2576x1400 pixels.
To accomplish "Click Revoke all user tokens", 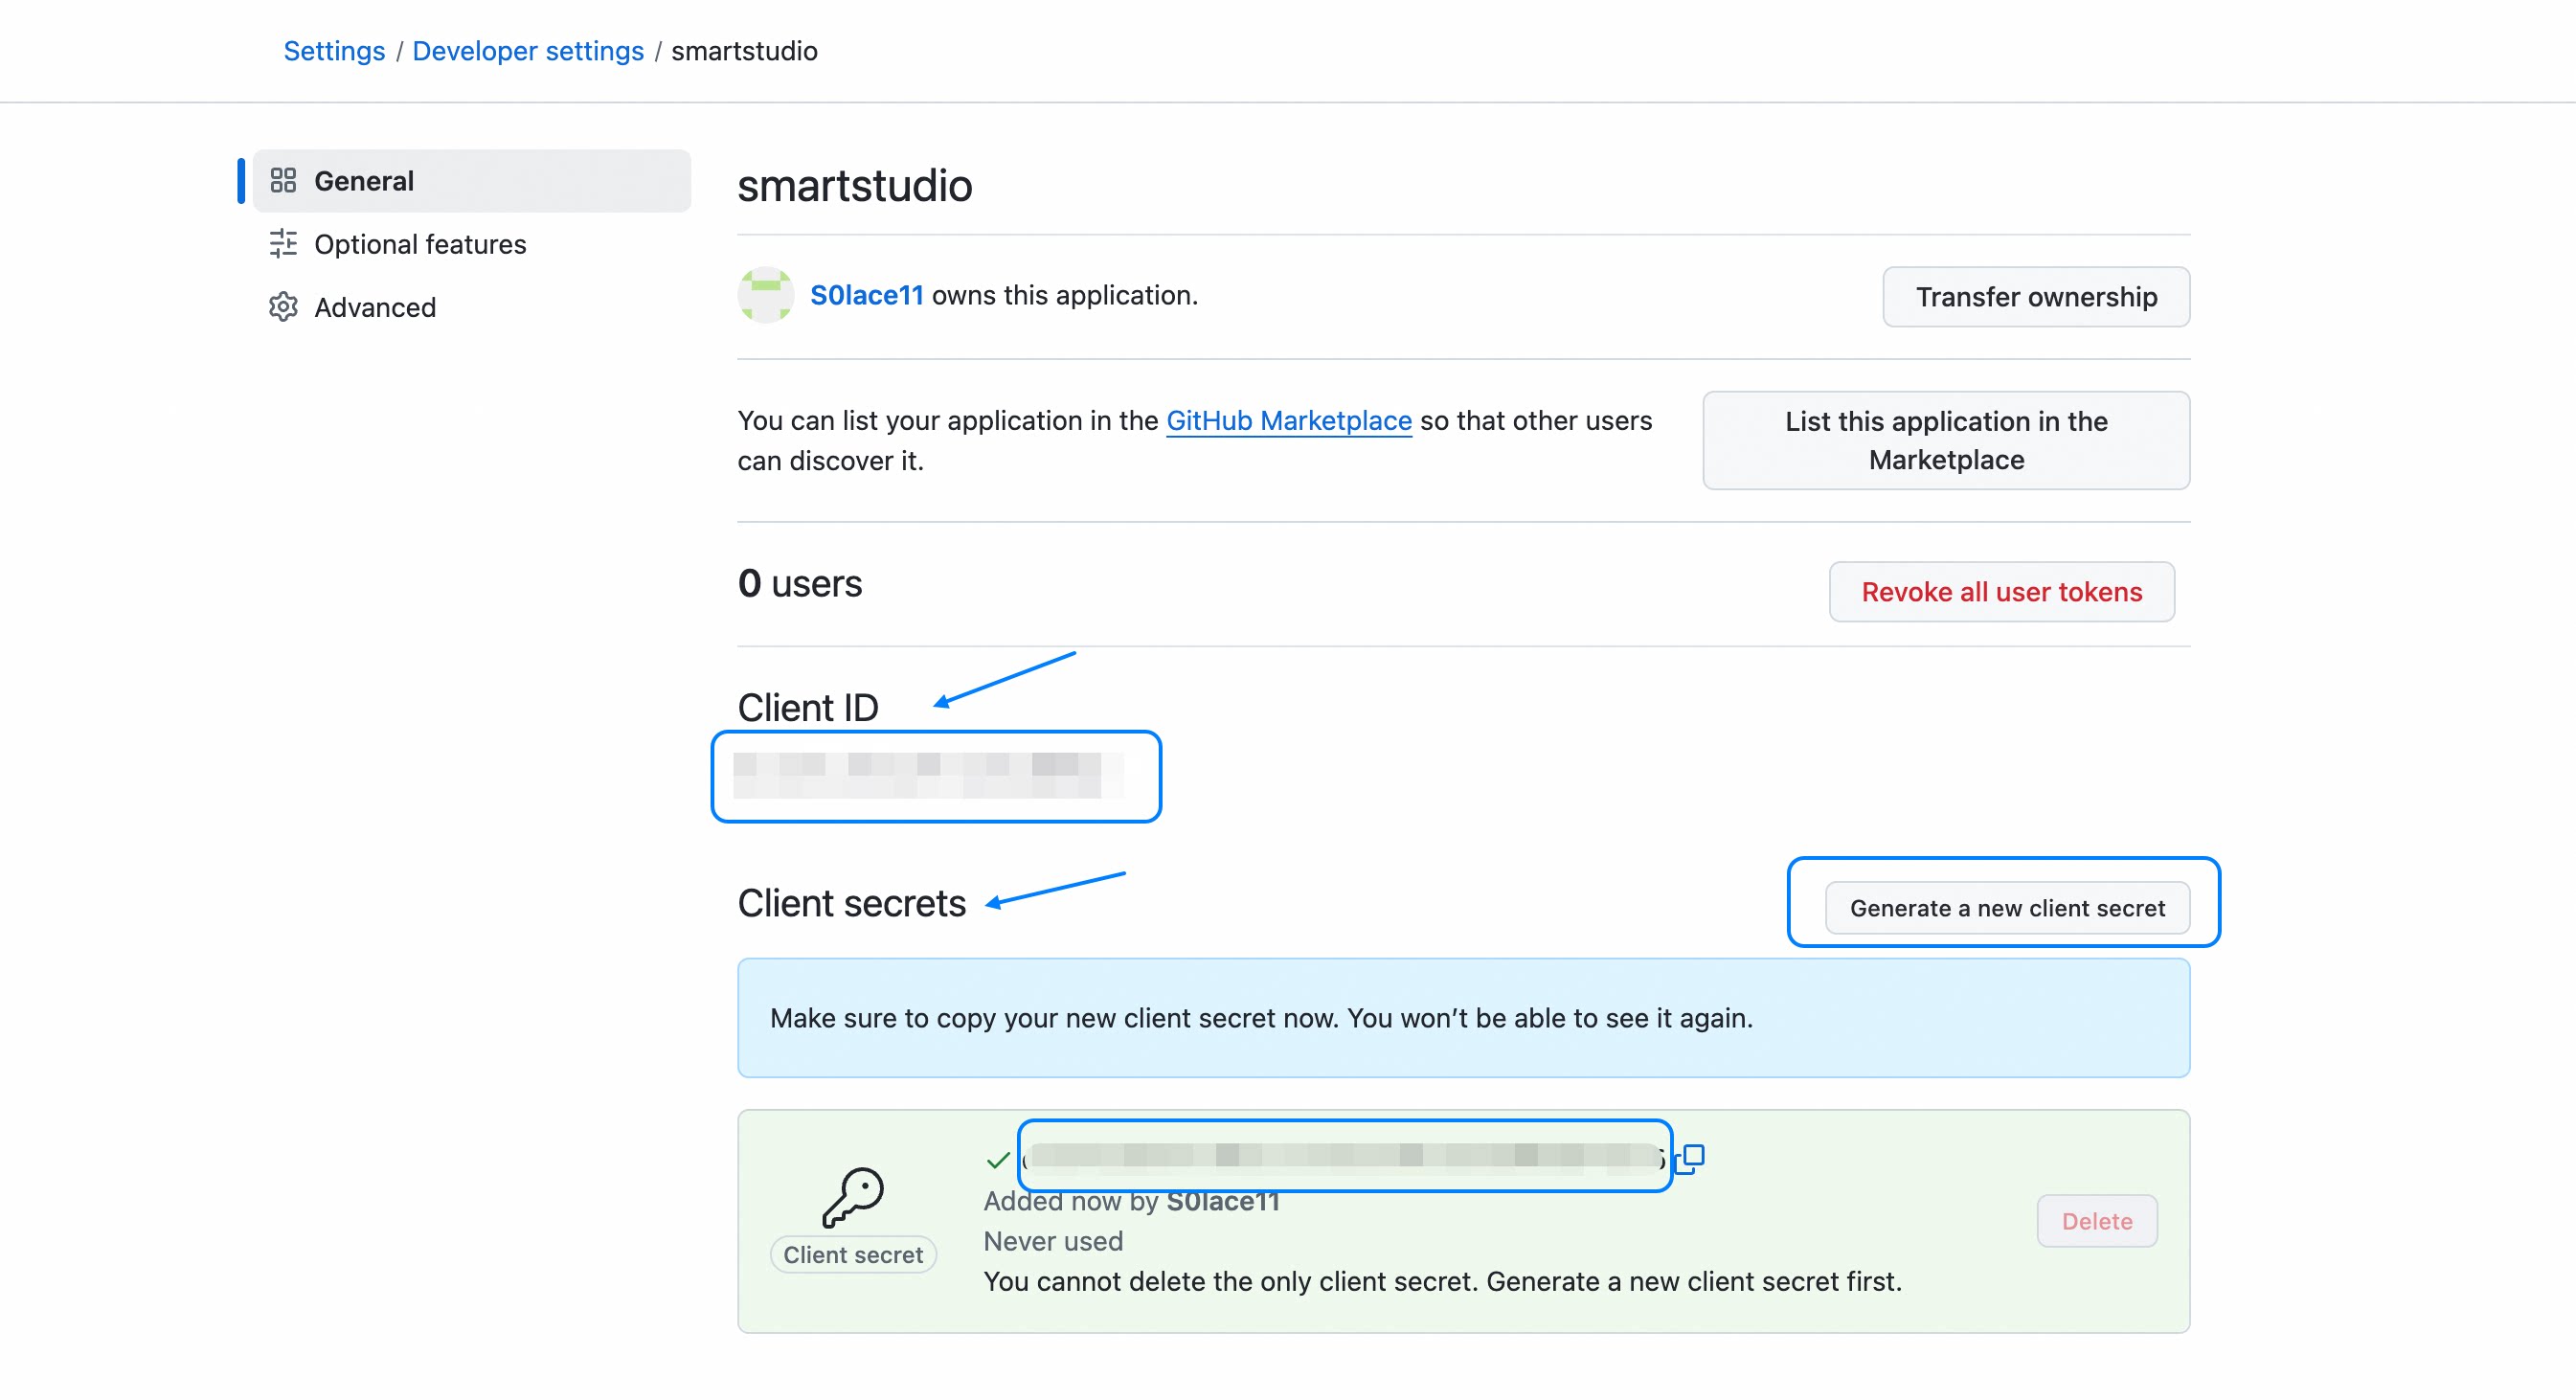I will [2002, 592].
